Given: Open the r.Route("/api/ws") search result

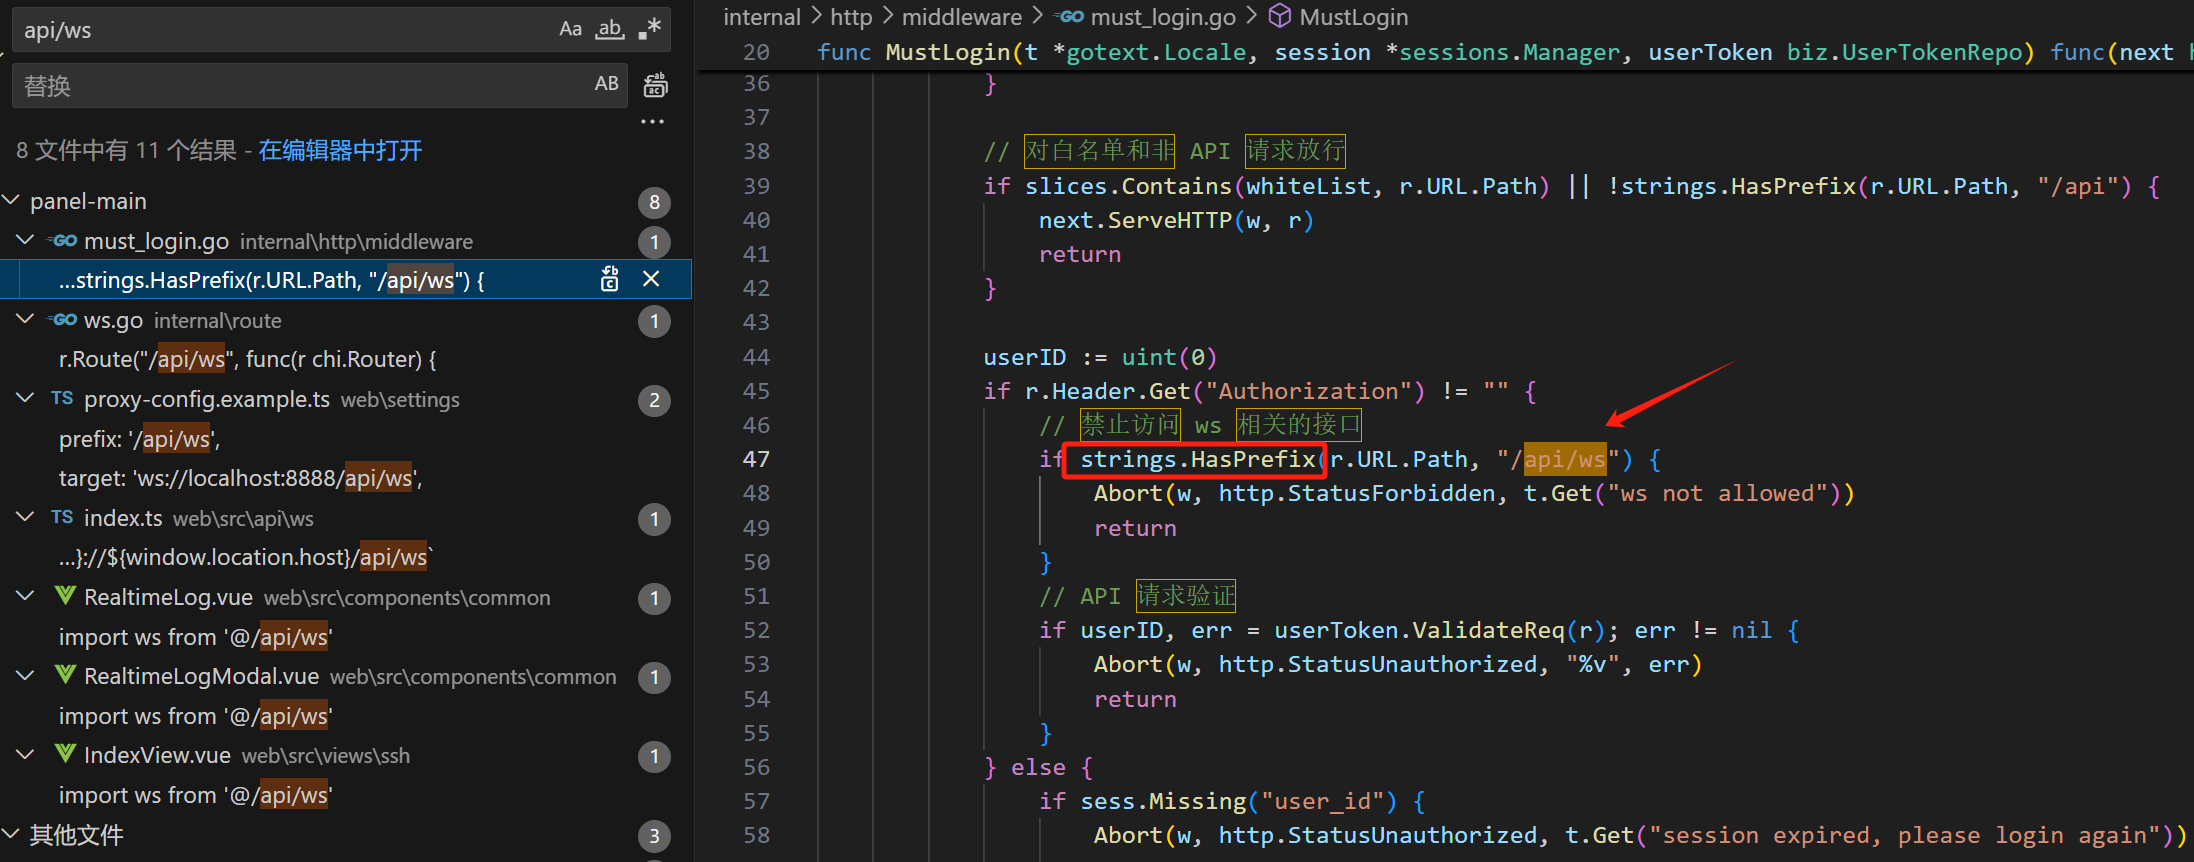Looking at the screenshot, I should tap(247, 359).
